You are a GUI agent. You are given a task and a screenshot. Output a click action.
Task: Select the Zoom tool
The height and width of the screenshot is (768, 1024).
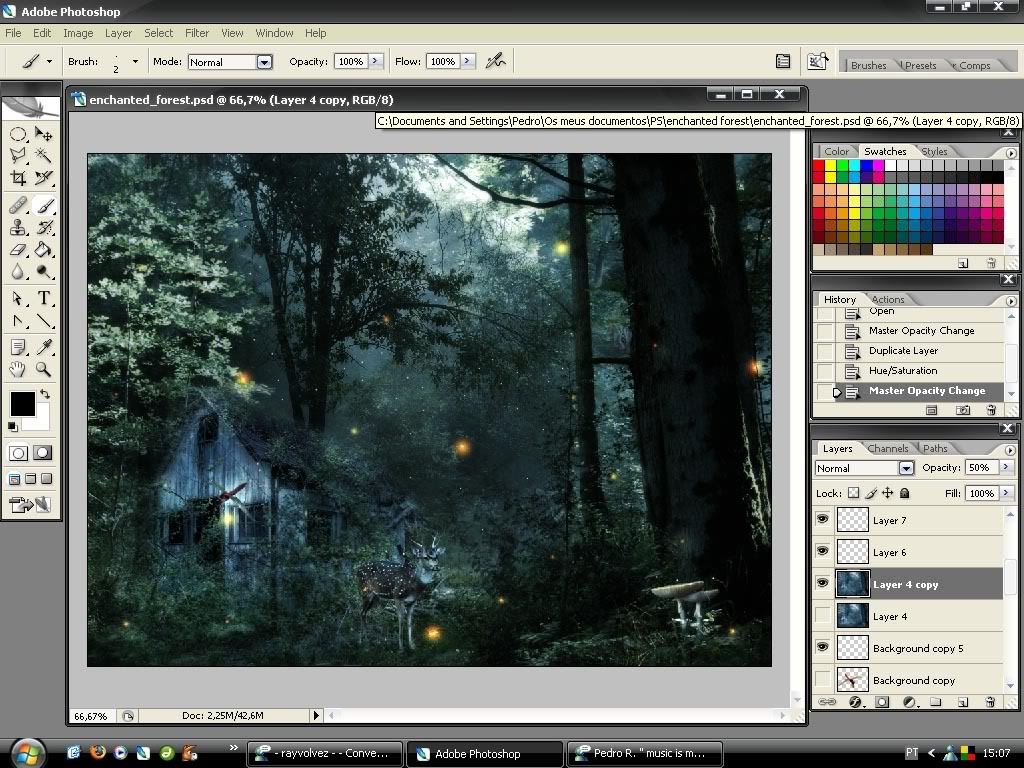point(44,369)
